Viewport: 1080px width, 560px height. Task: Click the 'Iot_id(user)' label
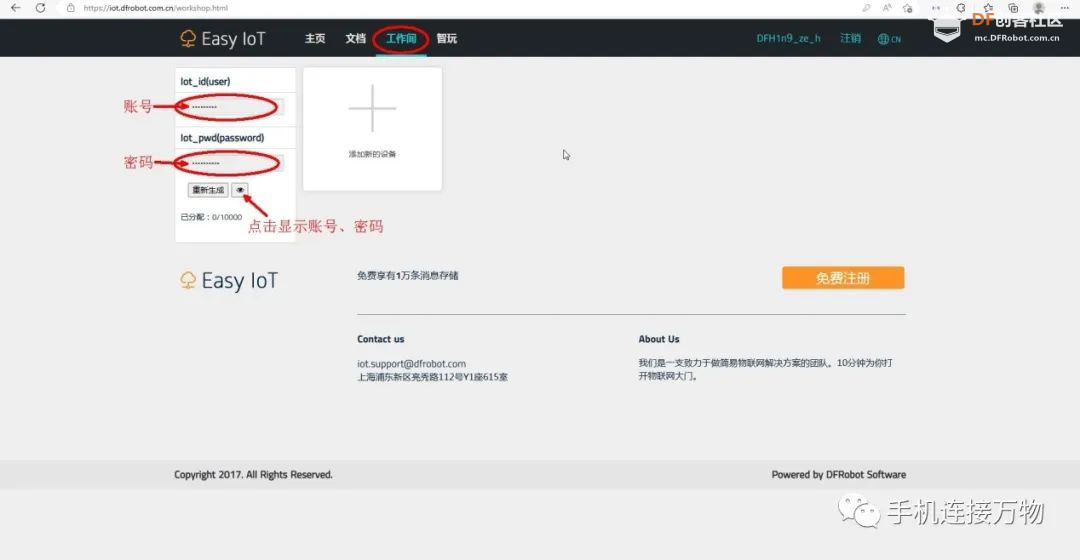tap(205, 81)
